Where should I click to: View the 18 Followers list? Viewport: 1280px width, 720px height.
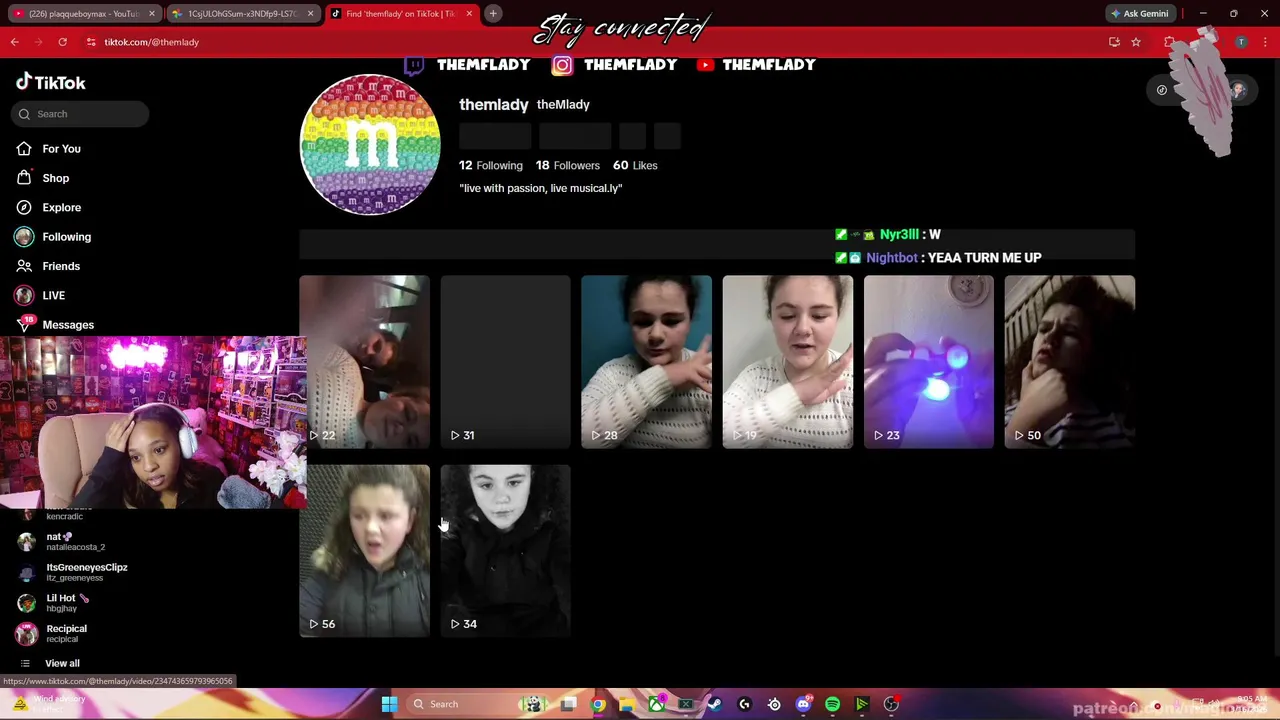point(567,165)
